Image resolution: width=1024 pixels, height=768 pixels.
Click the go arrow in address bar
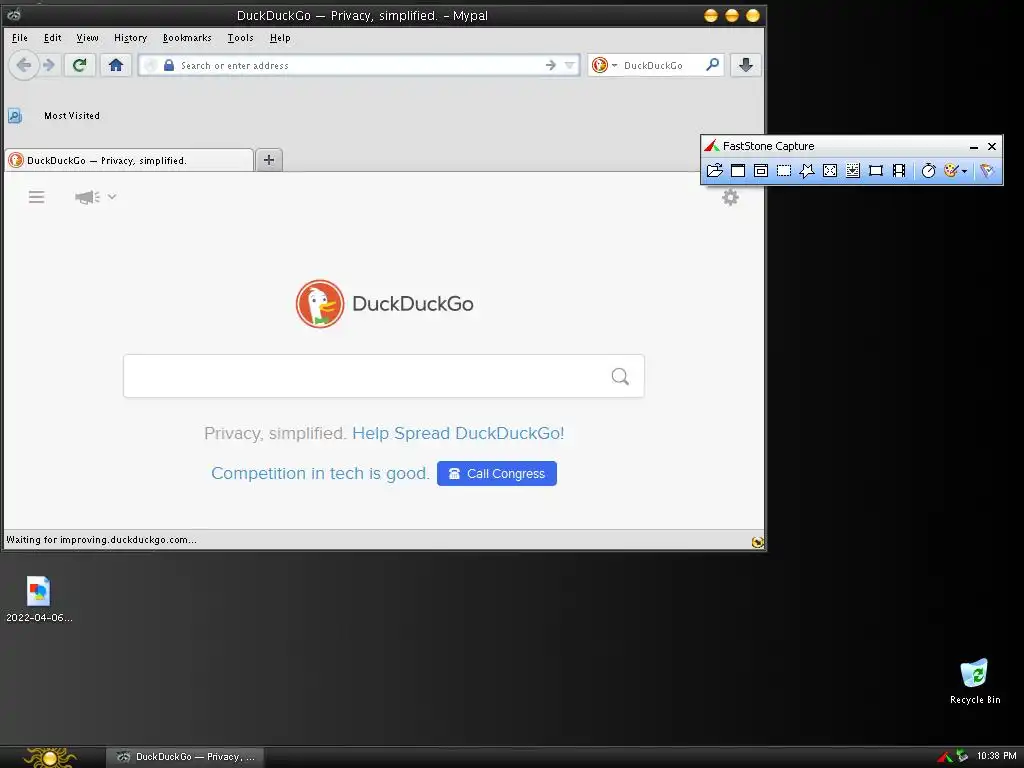point(551,65)
